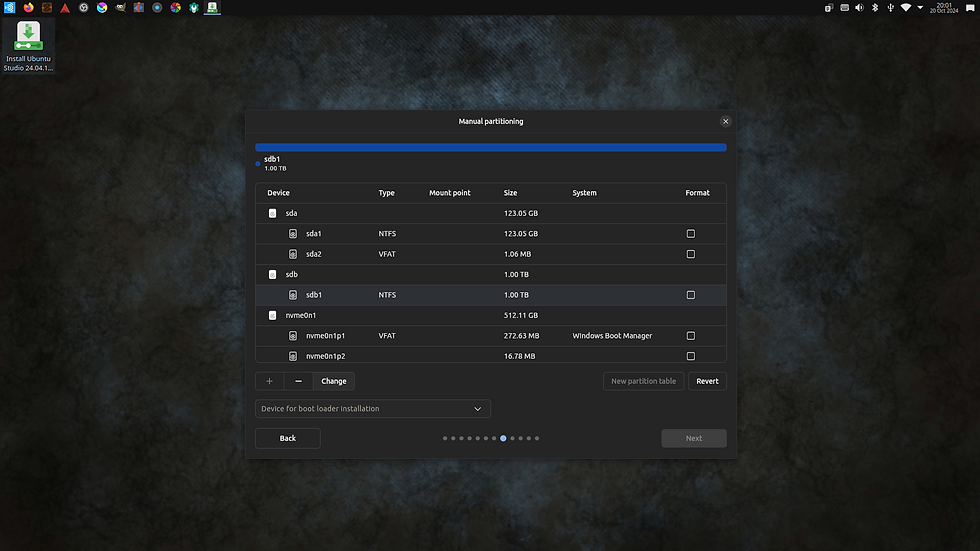Sort by the Device column header
Viewport: 980px width, 551px height.
coord(278,193)
